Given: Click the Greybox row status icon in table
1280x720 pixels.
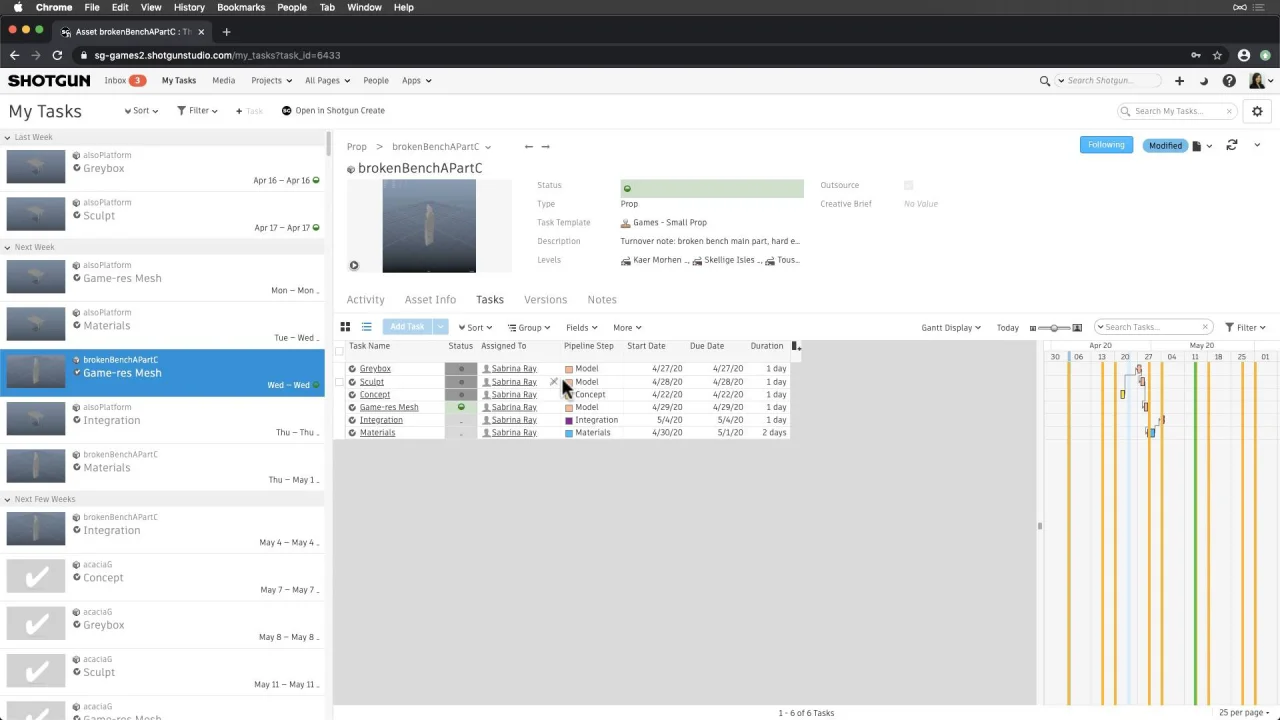Looking at the screenshot, I should [x=461, y=369].
